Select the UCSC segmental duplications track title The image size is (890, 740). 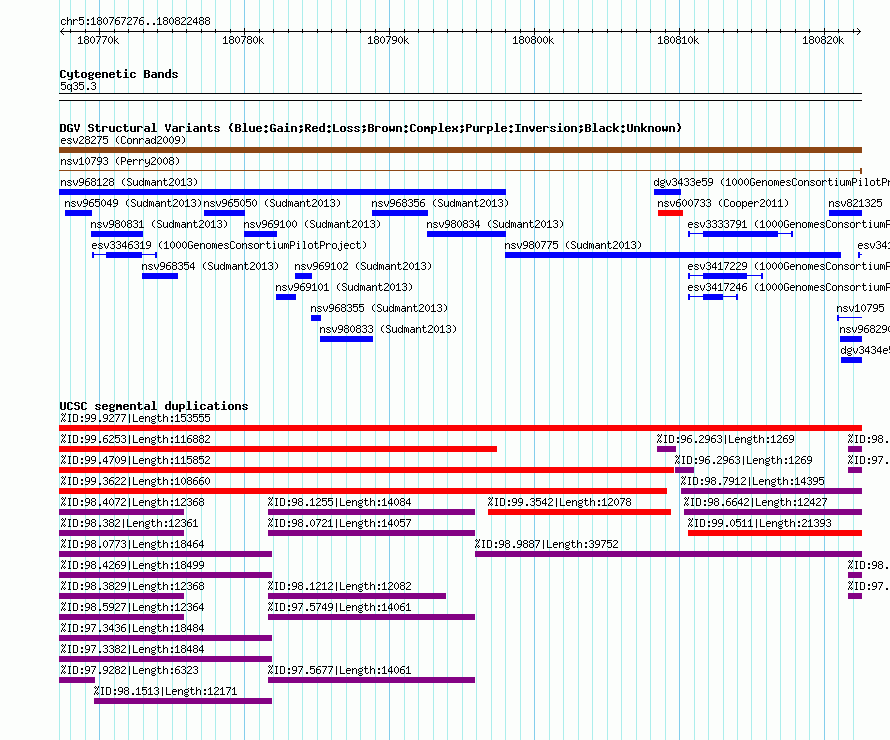154,406
